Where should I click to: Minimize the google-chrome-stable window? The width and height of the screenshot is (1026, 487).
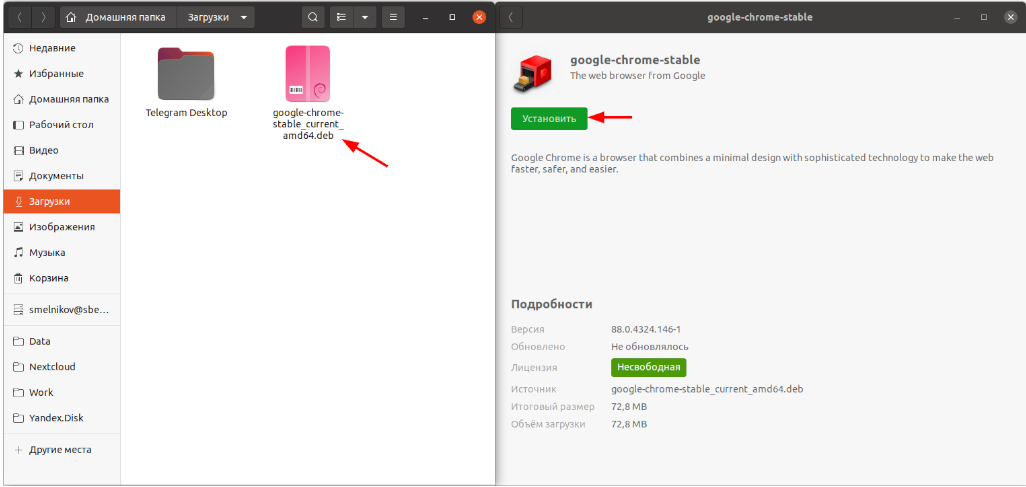(x=957, y=18)
